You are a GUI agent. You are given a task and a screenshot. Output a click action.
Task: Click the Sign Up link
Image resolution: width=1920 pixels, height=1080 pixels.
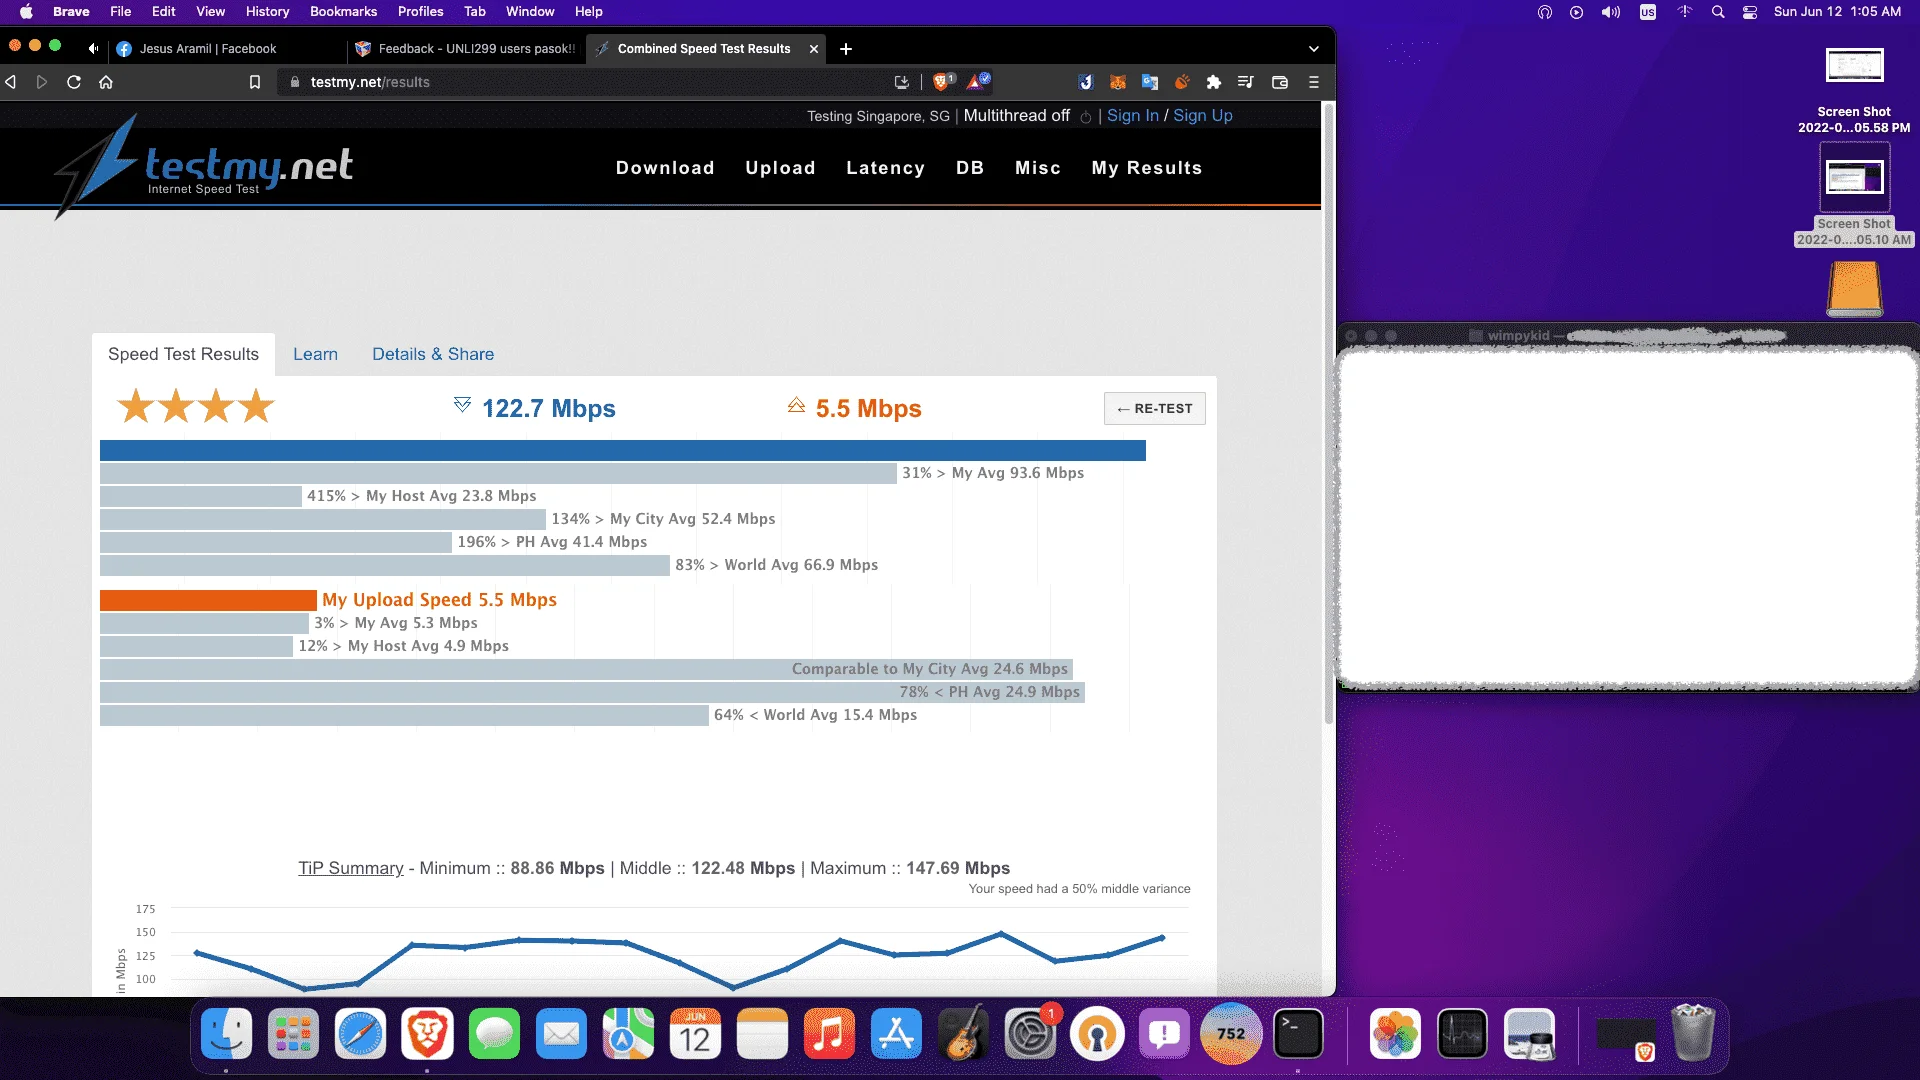coord(1203,116)
